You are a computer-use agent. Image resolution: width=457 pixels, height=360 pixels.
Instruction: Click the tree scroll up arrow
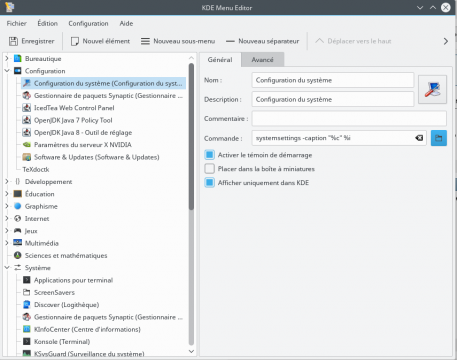[x=191, y=58]
